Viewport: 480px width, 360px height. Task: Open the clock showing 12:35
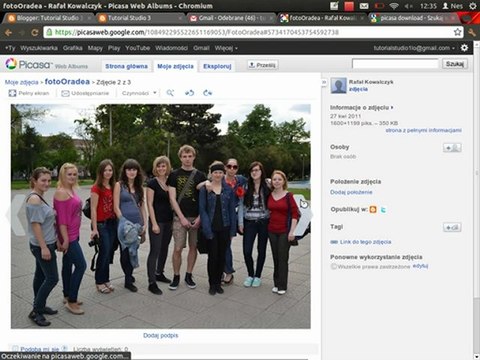(428, 6)
